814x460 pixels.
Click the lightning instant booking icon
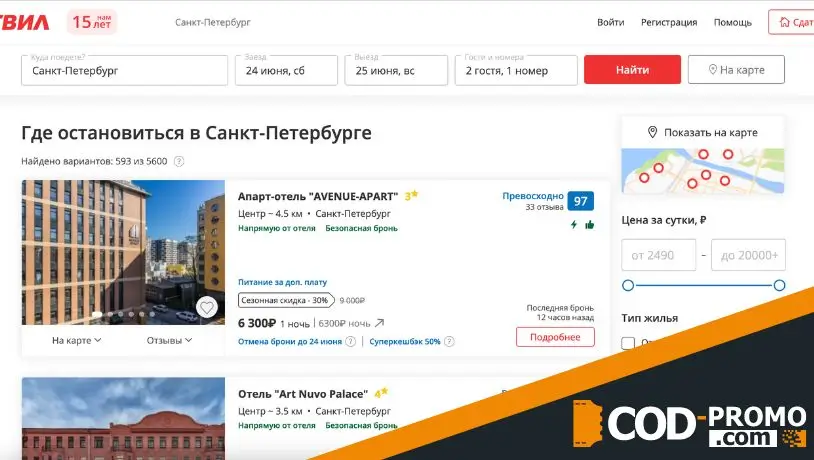(574, 225)
